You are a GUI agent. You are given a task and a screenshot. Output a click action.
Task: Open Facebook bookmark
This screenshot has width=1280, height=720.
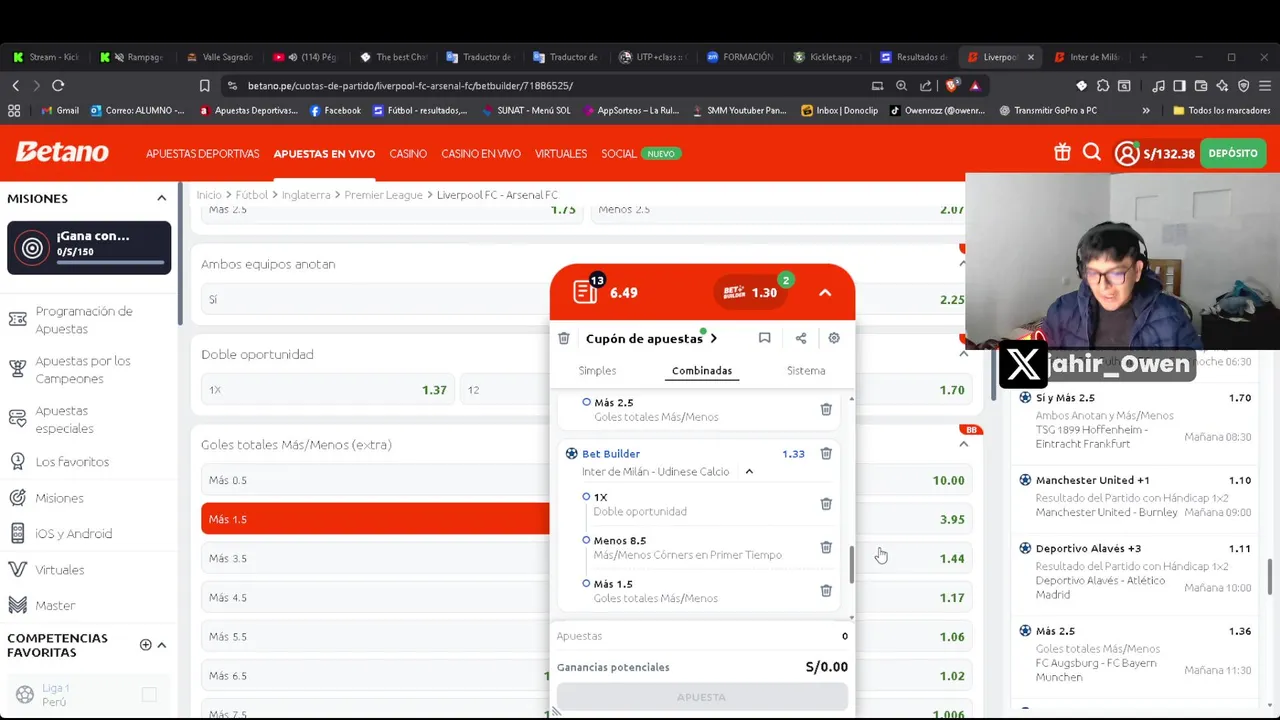point(335,111)
